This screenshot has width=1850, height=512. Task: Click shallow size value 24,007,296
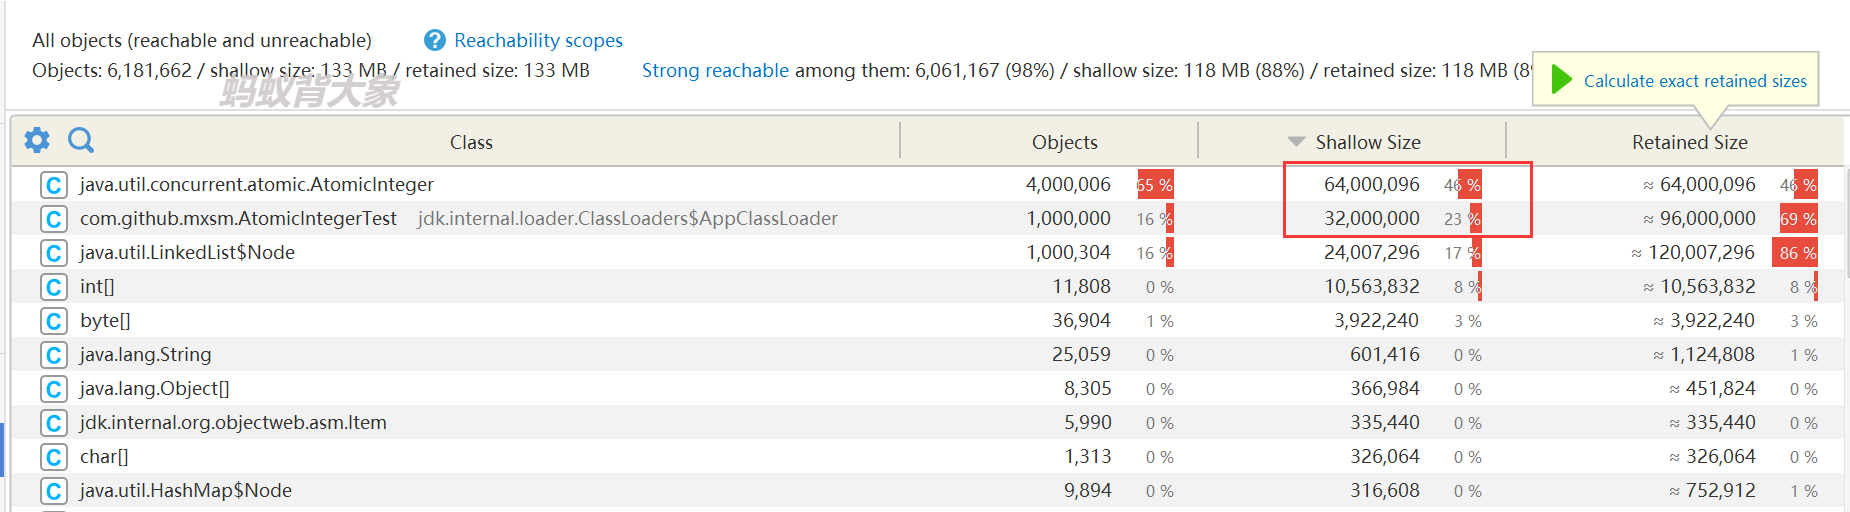pyautogui.click(x=1371, y=252)
